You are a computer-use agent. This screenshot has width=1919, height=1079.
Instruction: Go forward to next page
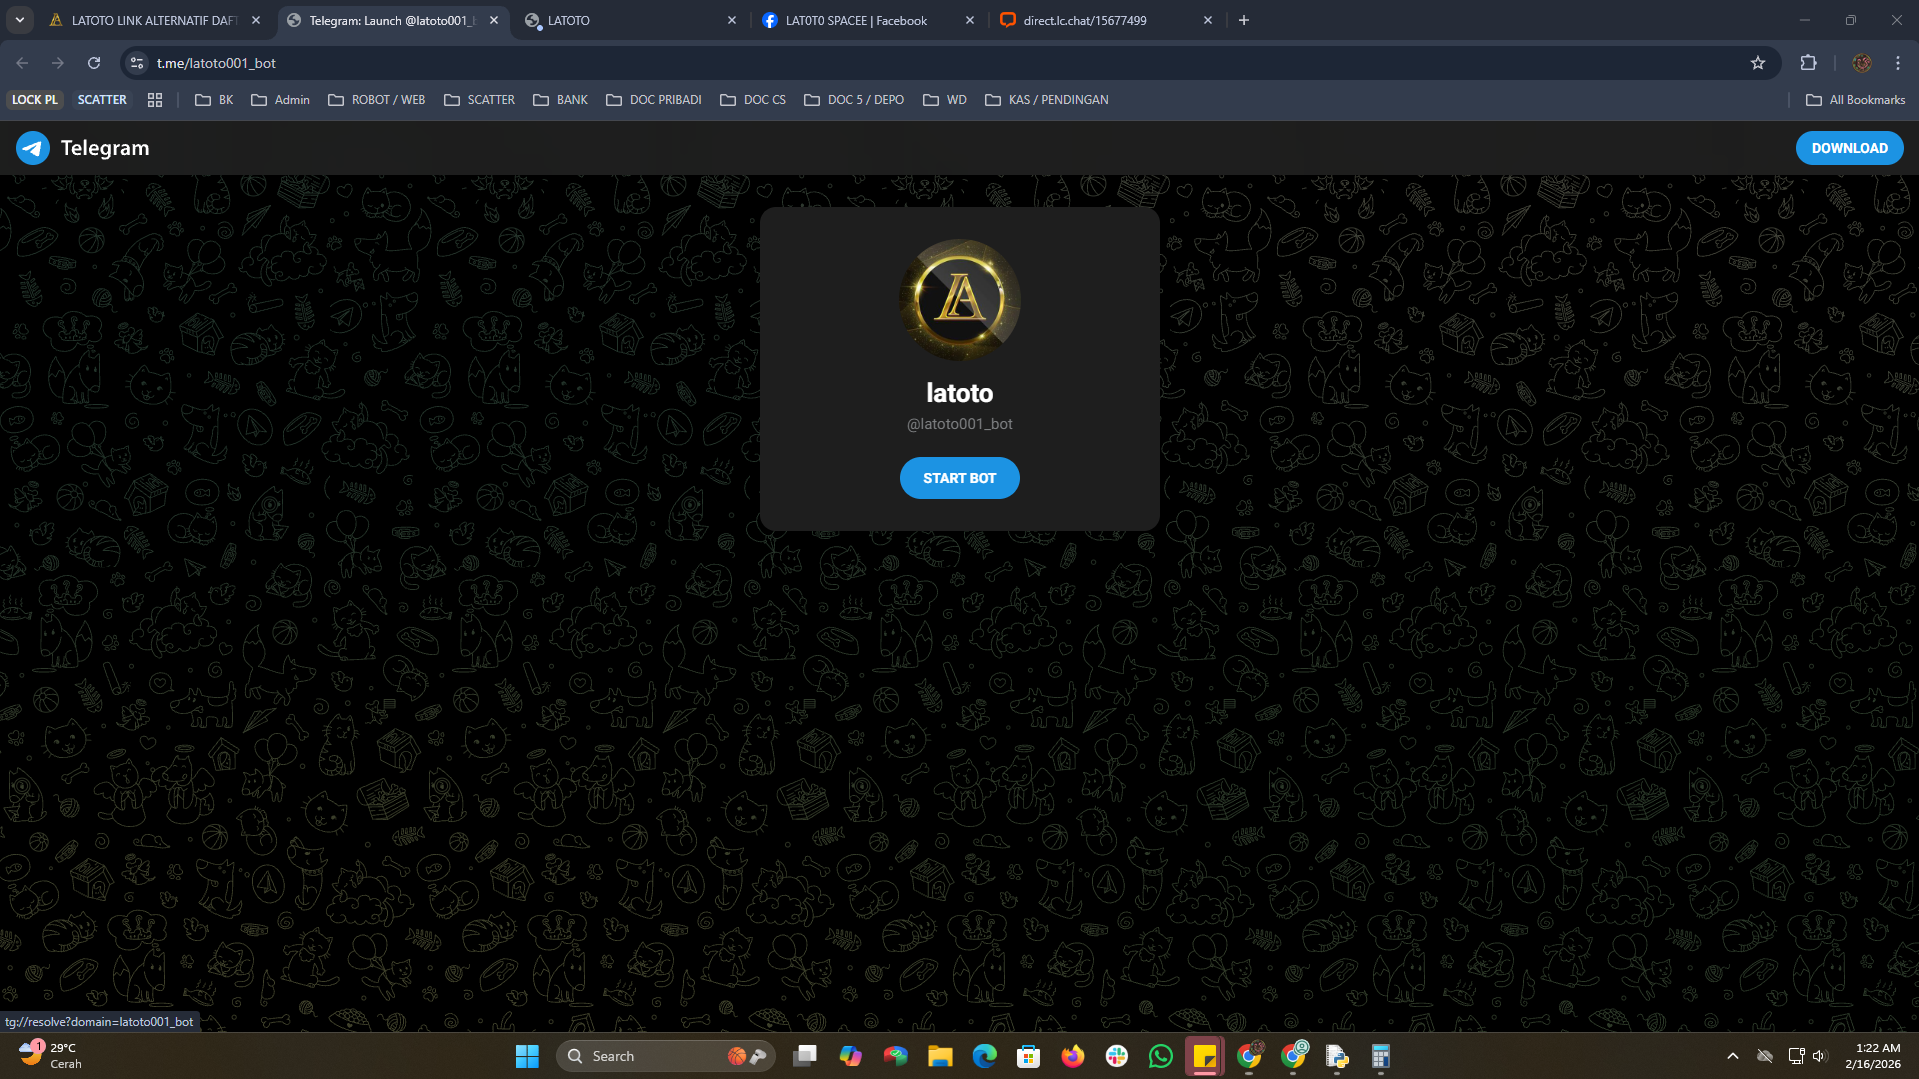pyautogui.click(x=58, y=63)
